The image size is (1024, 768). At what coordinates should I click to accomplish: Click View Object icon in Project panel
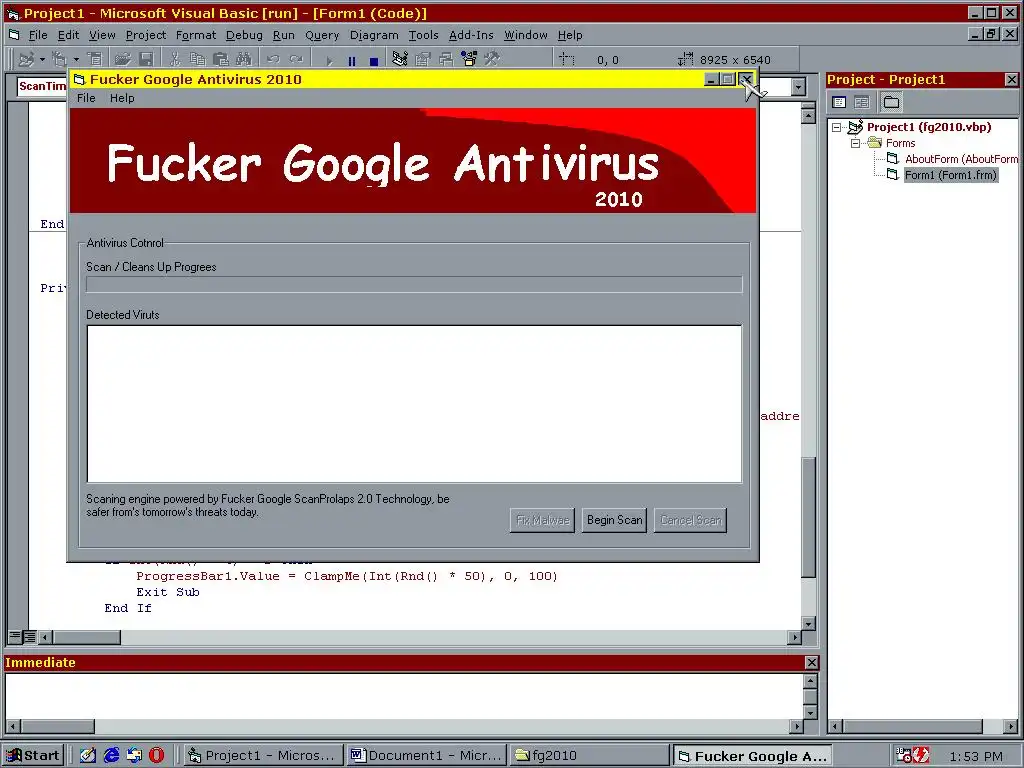(862, 102)
